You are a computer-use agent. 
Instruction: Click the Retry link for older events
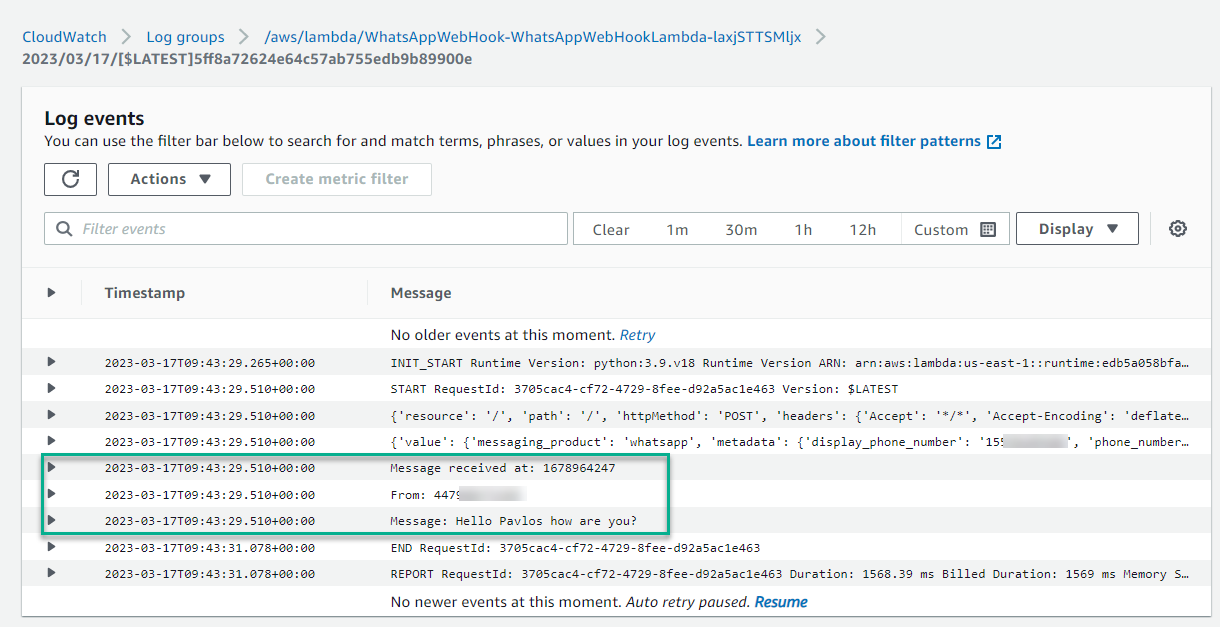click(638, 335)
